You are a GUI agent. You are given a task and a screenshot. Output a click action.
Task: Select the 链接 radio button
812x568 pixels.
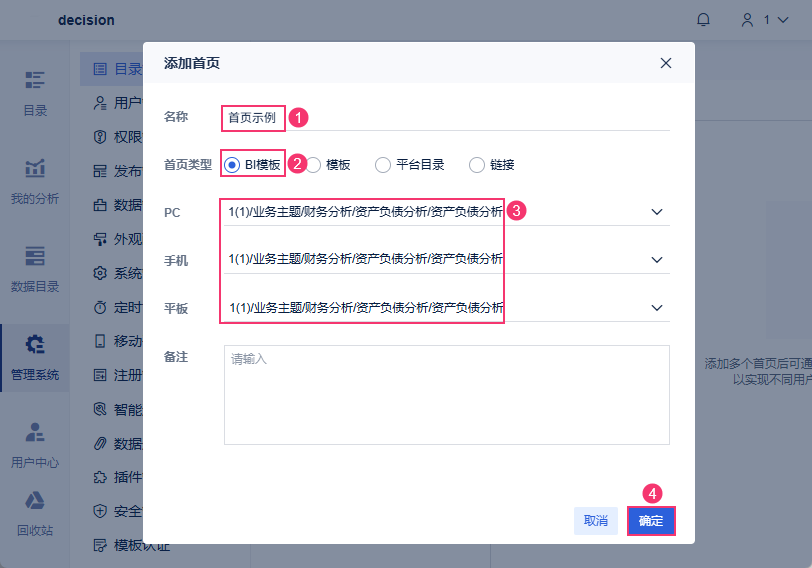tap(476, 165)
